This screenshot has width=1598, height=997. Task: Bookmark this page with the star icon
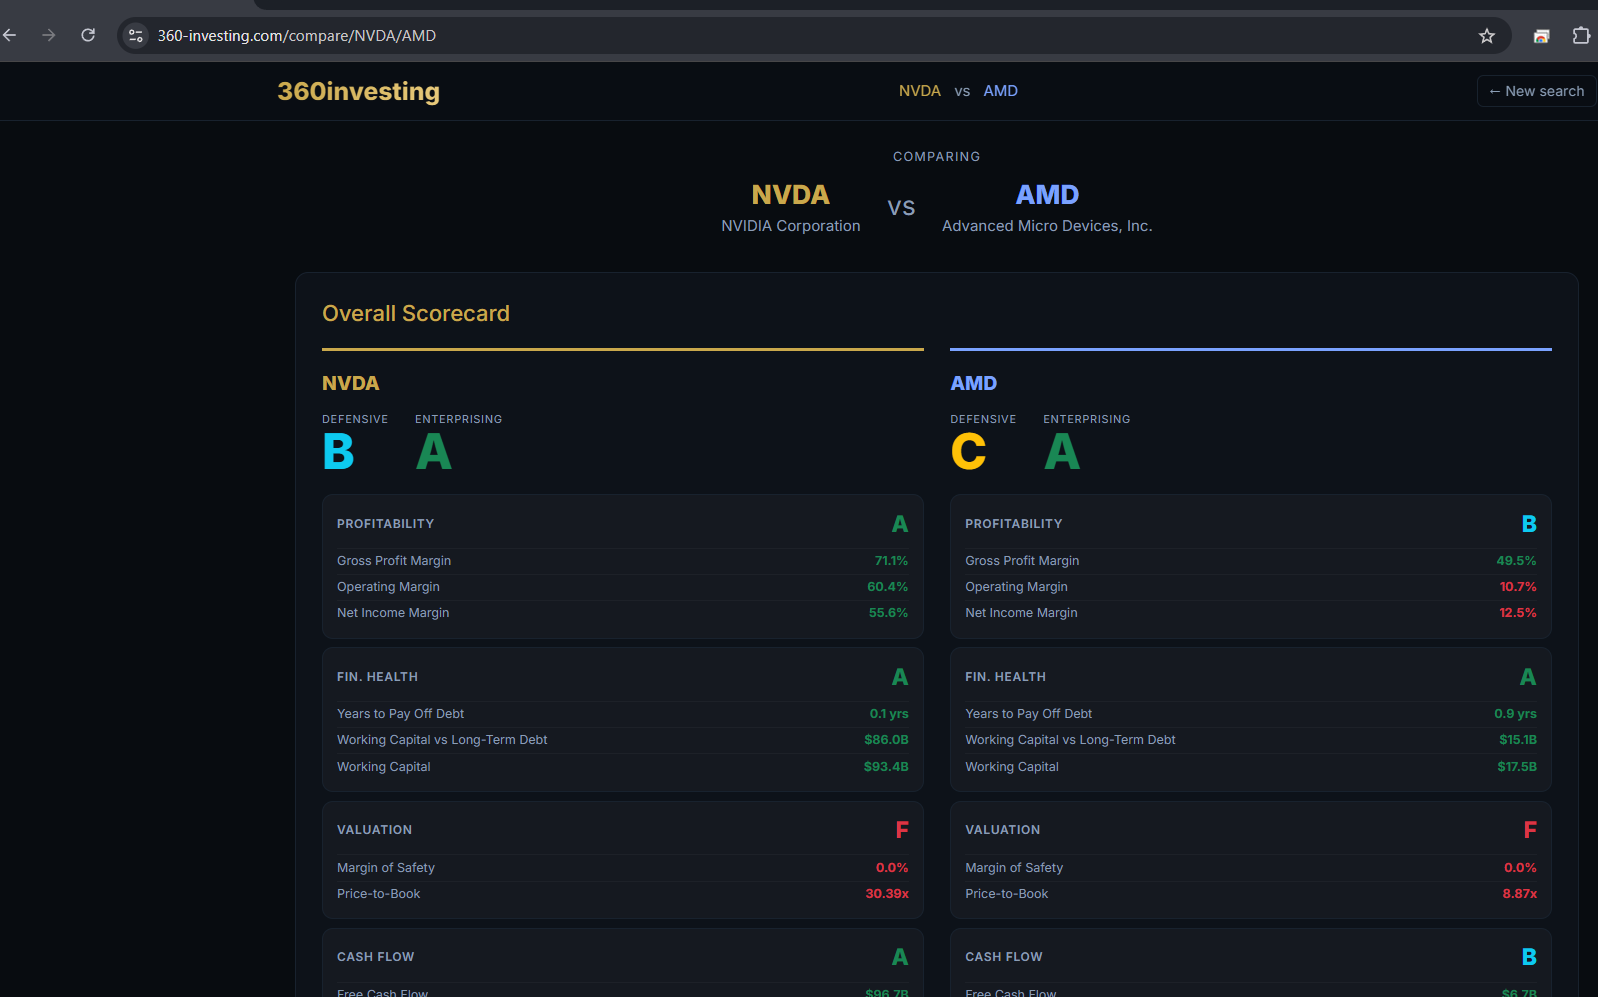point(1487,36)
